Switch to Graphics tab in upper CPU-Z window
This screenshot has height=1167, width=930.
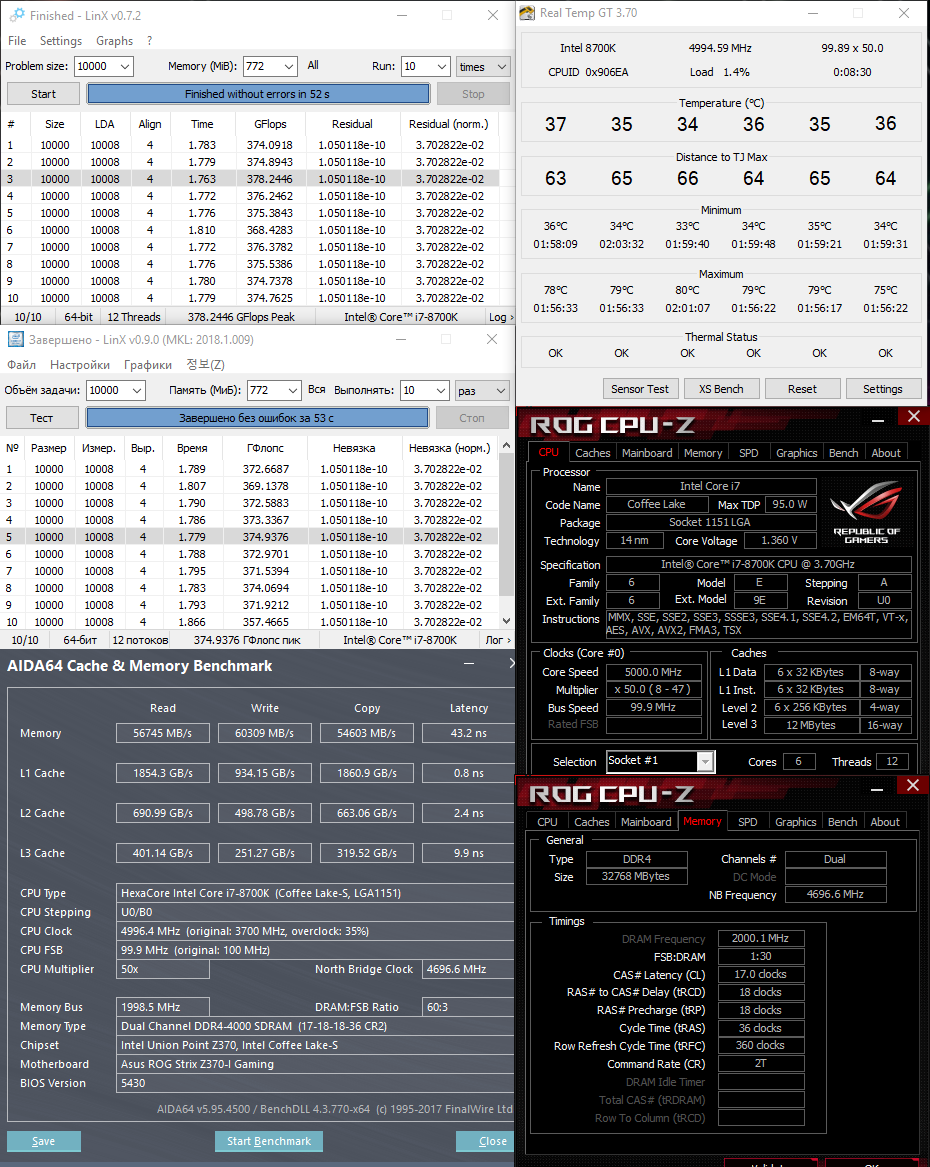coord(796,453)
